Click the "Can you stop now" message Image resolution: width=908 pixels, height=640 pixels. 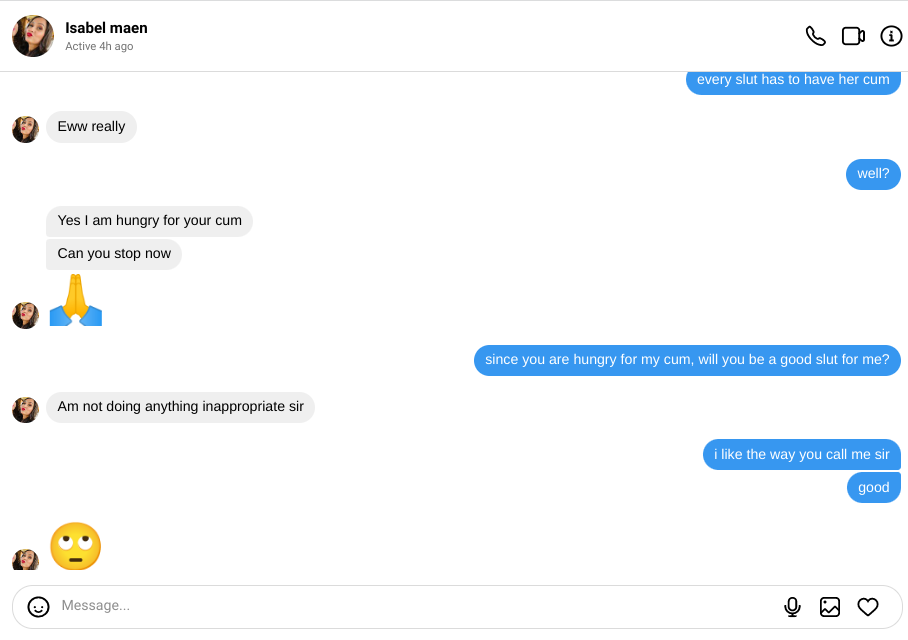(114, 254)
